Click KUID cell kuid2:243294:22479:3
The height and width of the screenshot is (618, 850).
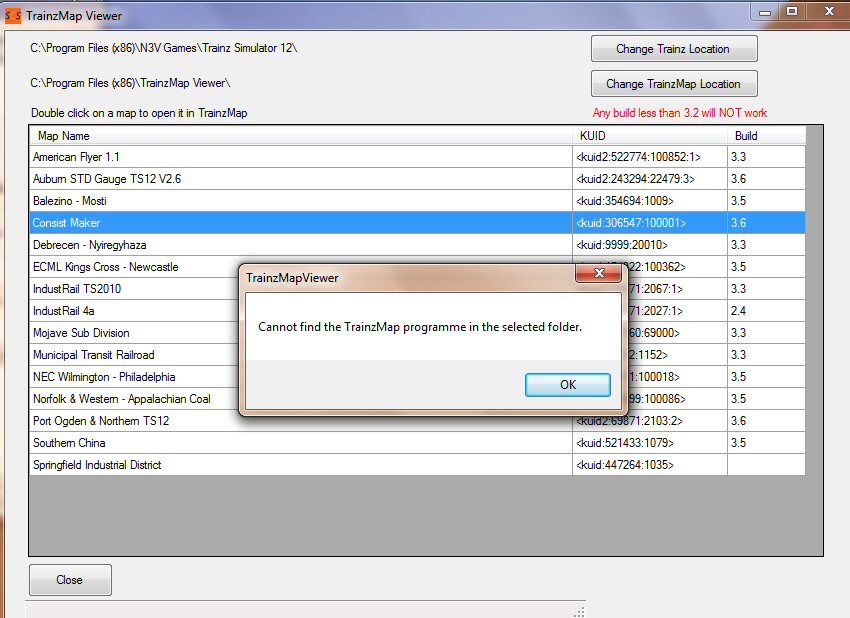click(650, 179)
